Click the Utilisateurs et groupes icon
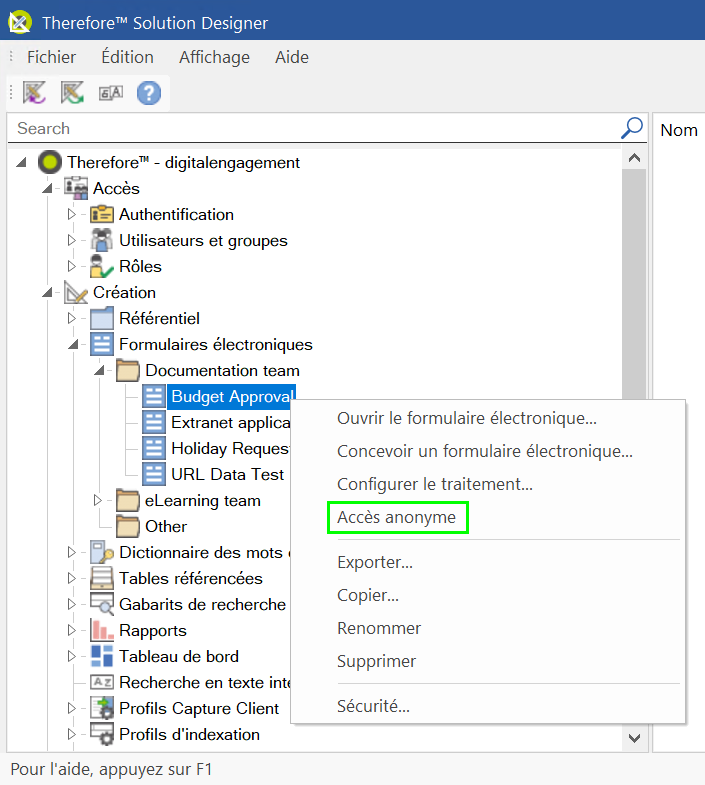 coord(102,240)
